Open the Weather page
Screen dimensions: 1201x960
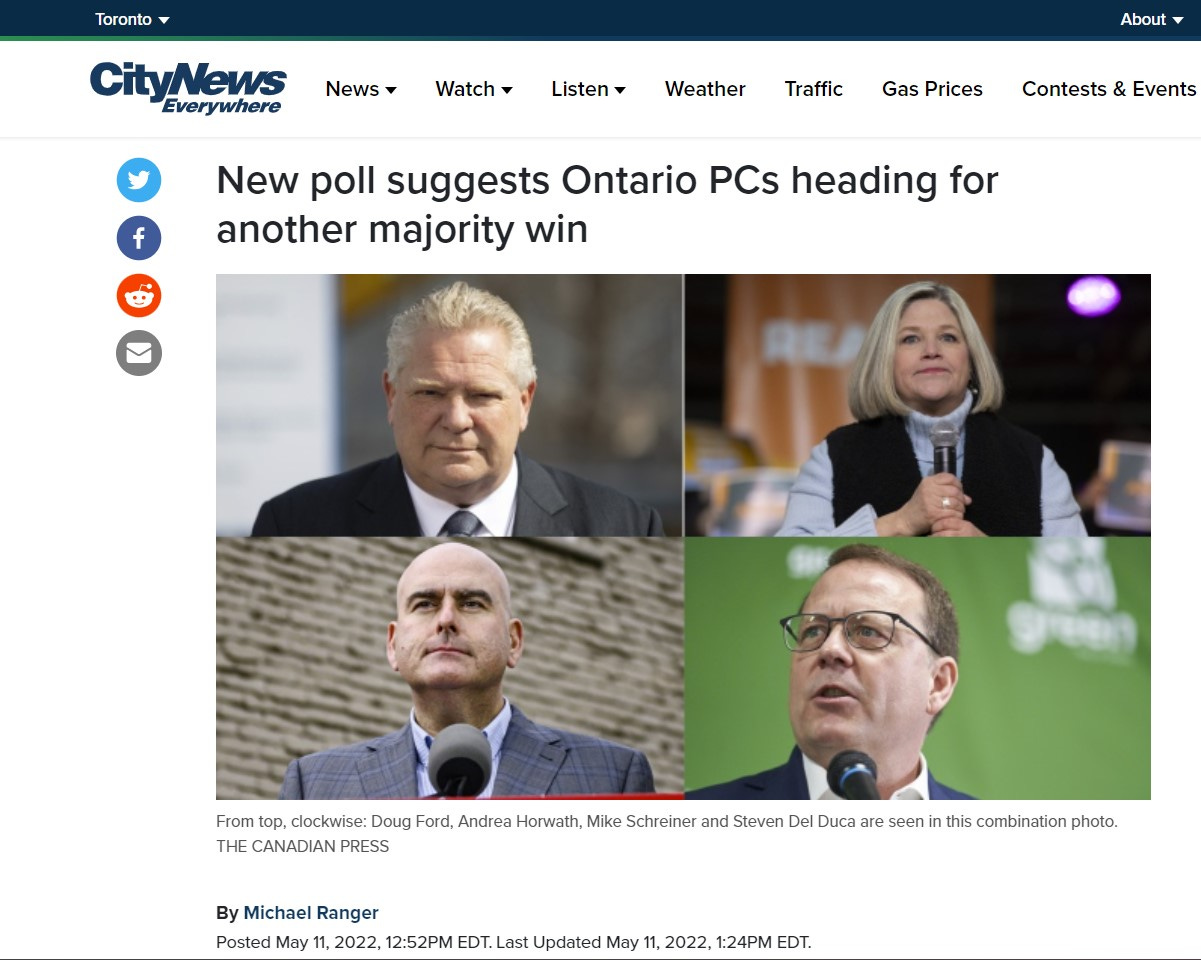click(x=705, y=89)
